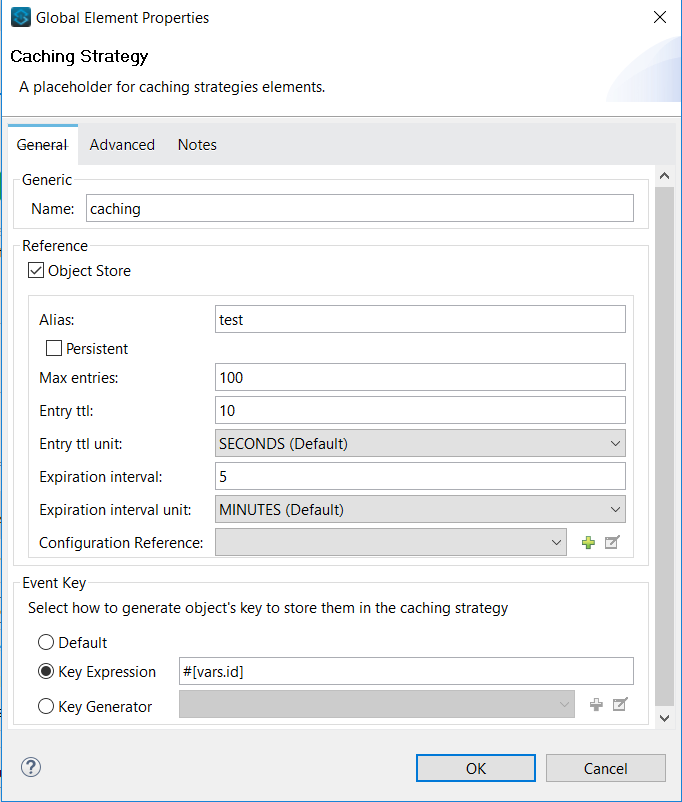Open the Entry ttl unit dropdown

tap(420, 443)
